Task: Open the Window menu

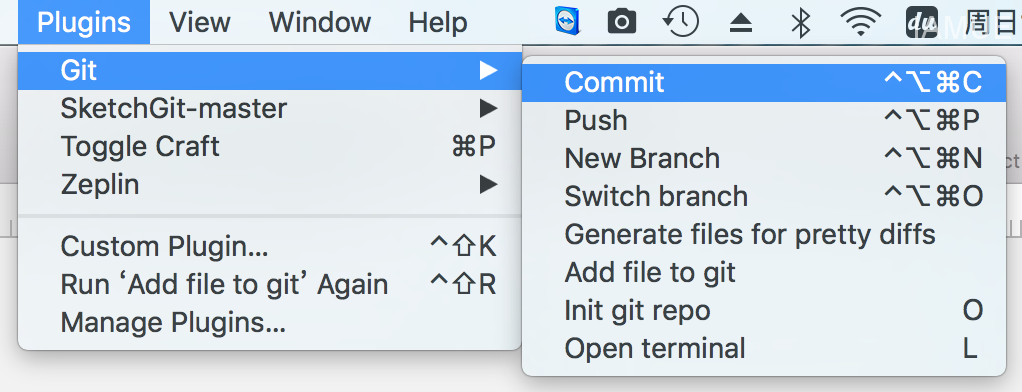Action: point(319,22)
